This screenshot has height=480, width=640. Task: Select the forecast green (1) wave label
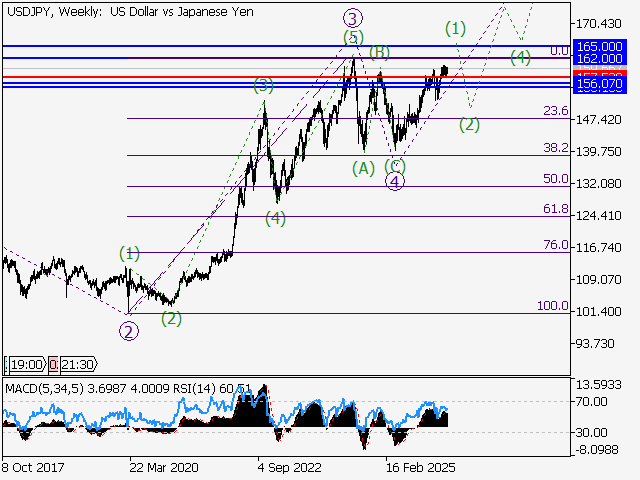click(455, 28)
